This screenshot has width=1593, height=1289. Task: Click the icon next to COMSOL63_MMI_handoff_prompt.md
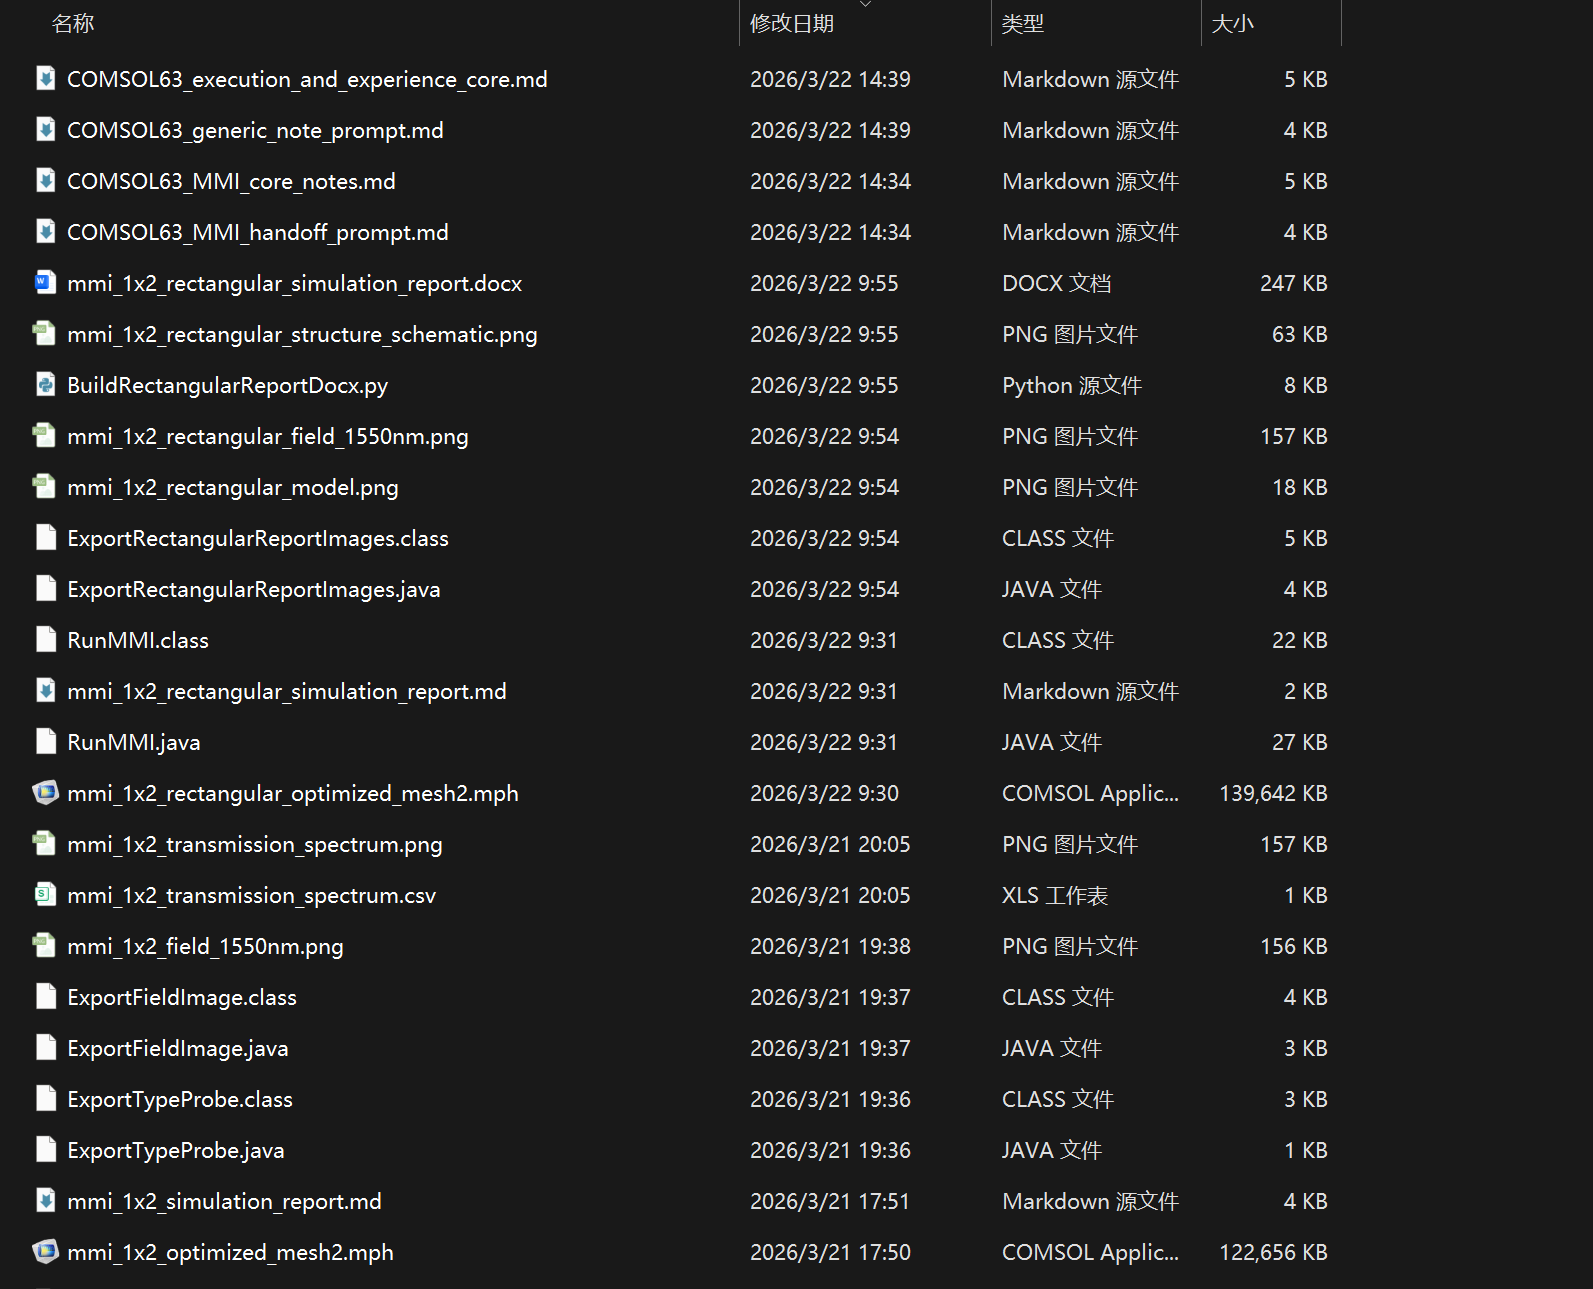(x=45, y=231)
